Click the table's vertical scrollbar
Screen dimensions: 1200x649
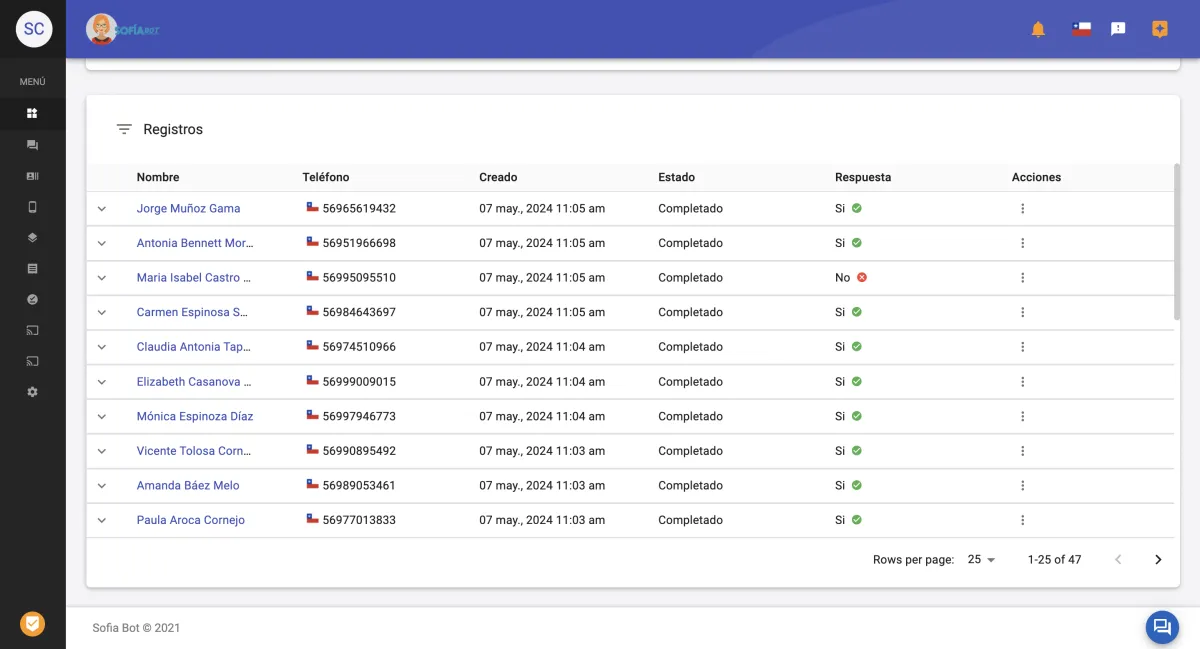(1177, 242)
